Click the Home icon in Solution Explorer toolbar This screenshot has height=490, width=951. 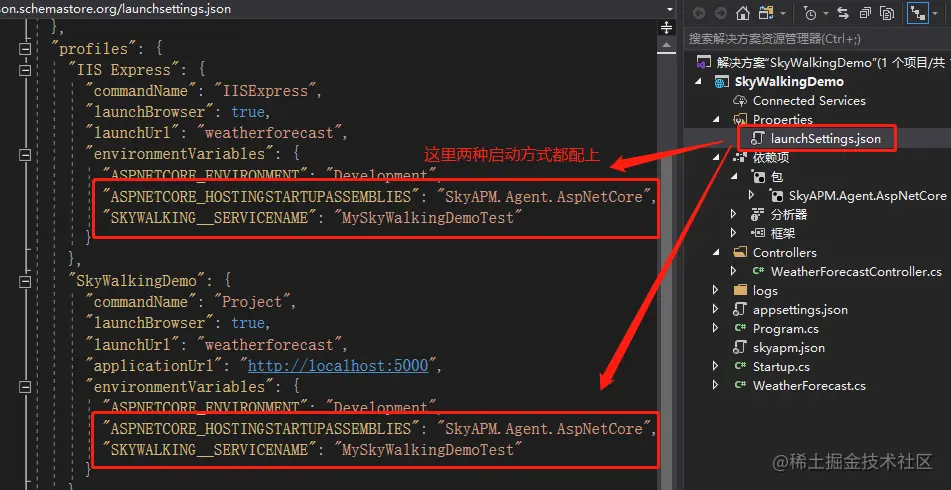(742, 13)
